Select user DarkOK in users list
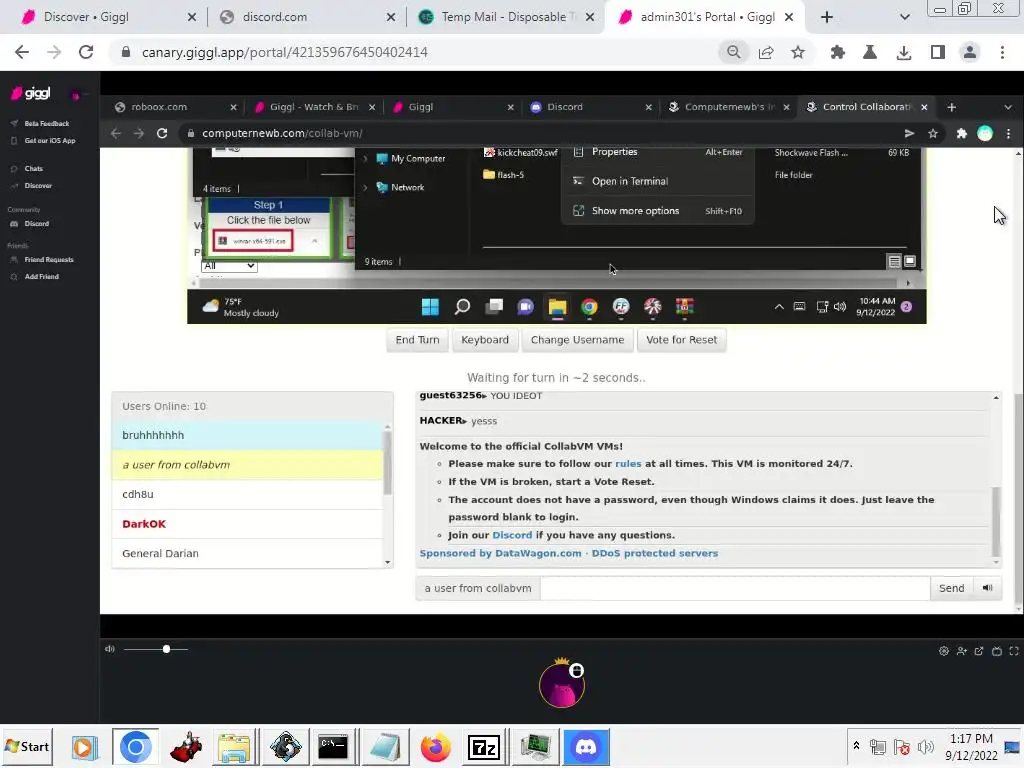1024x768 pixels. pyautogui.click(x=248, y=524)
